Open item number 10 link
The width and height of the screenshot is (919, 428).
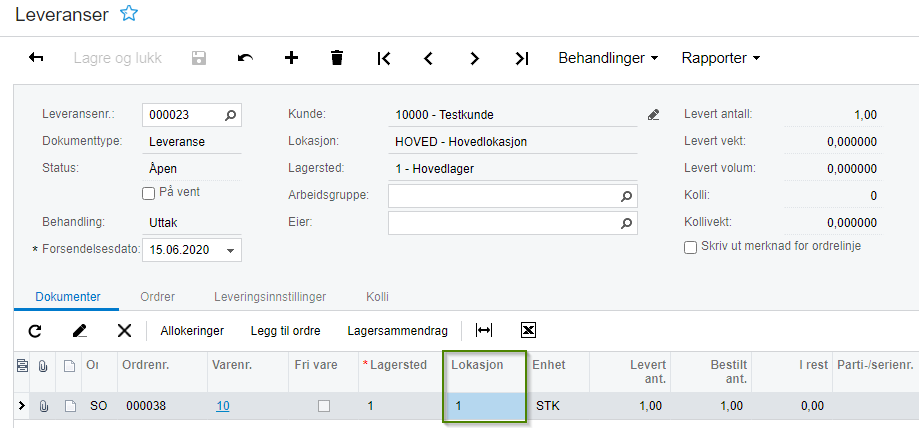[223, 406]
